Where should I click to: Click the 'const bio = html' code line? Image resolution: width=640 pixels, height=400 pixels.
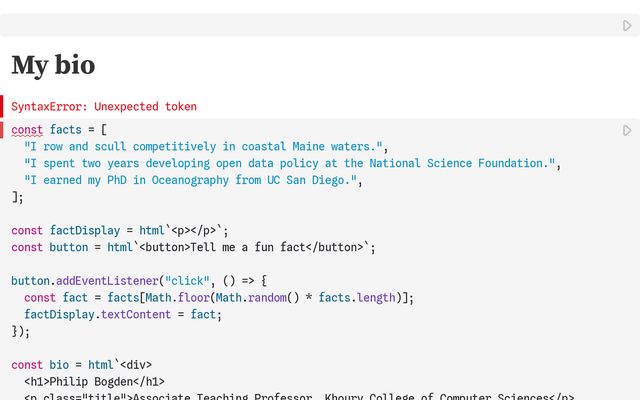82,364
